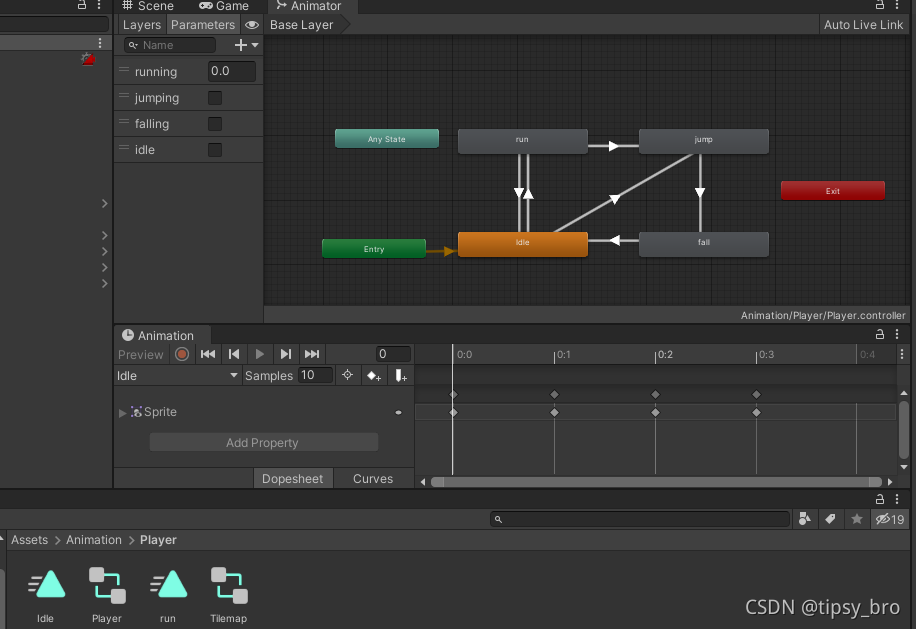The height and width of the screenshot is (629, 916).
Task: Click the Add event icon
Action: coord(401,376)
